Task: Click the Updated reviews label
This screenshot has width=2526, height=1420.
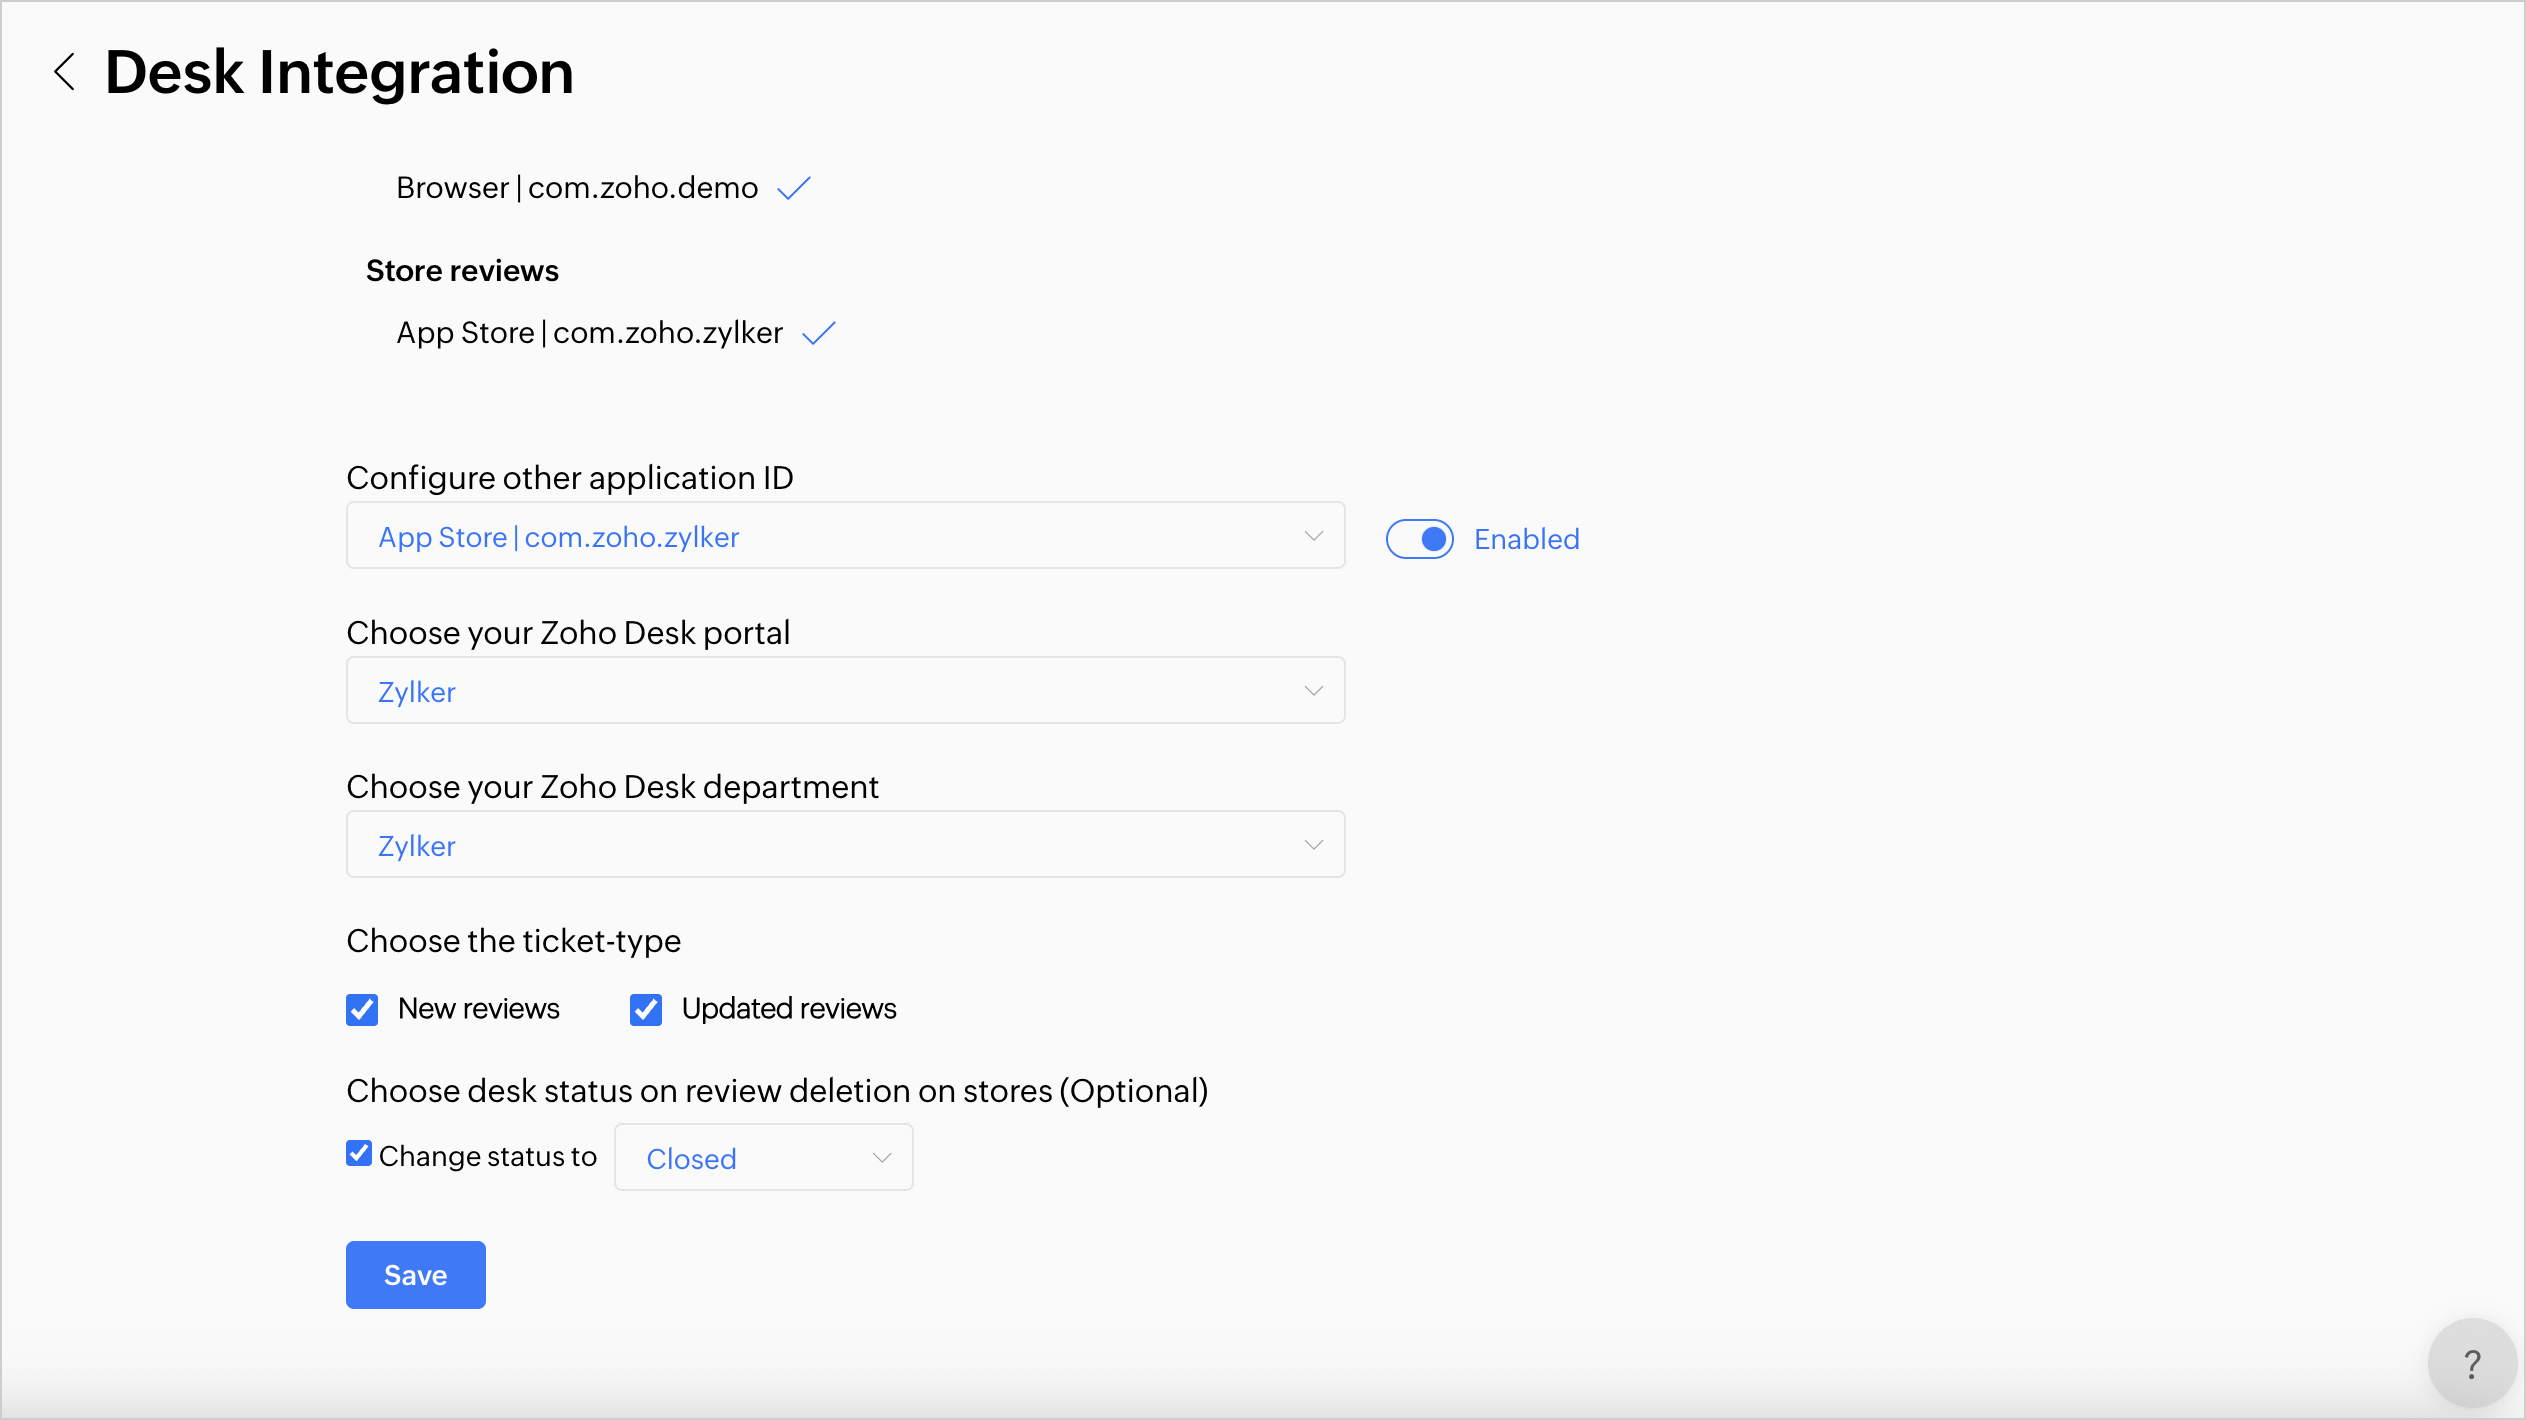Action: (789, 1008)
